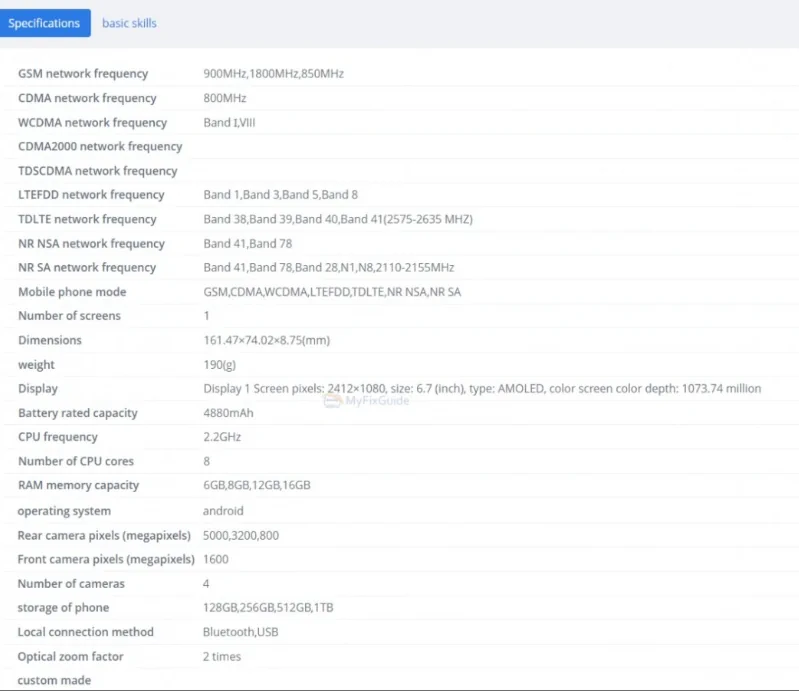
Task: Select the NR SA network frequency row
Action: pyautogui.click(x=400, y=268)
